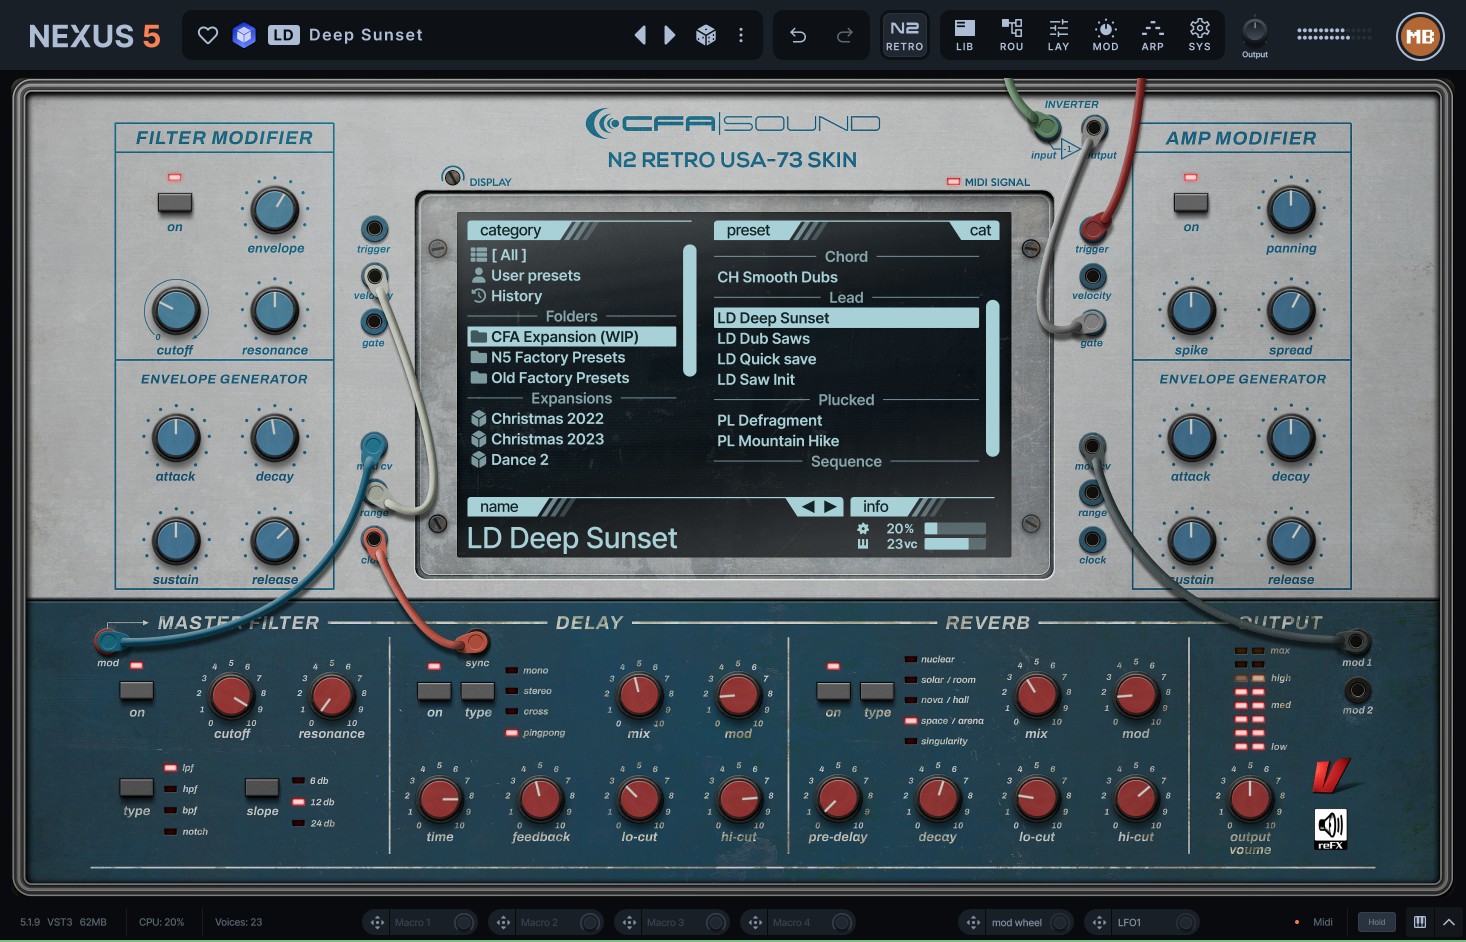Click the category list scrollbar
The height and width of the screenshot is (942, 1466).
pos(689,310)
